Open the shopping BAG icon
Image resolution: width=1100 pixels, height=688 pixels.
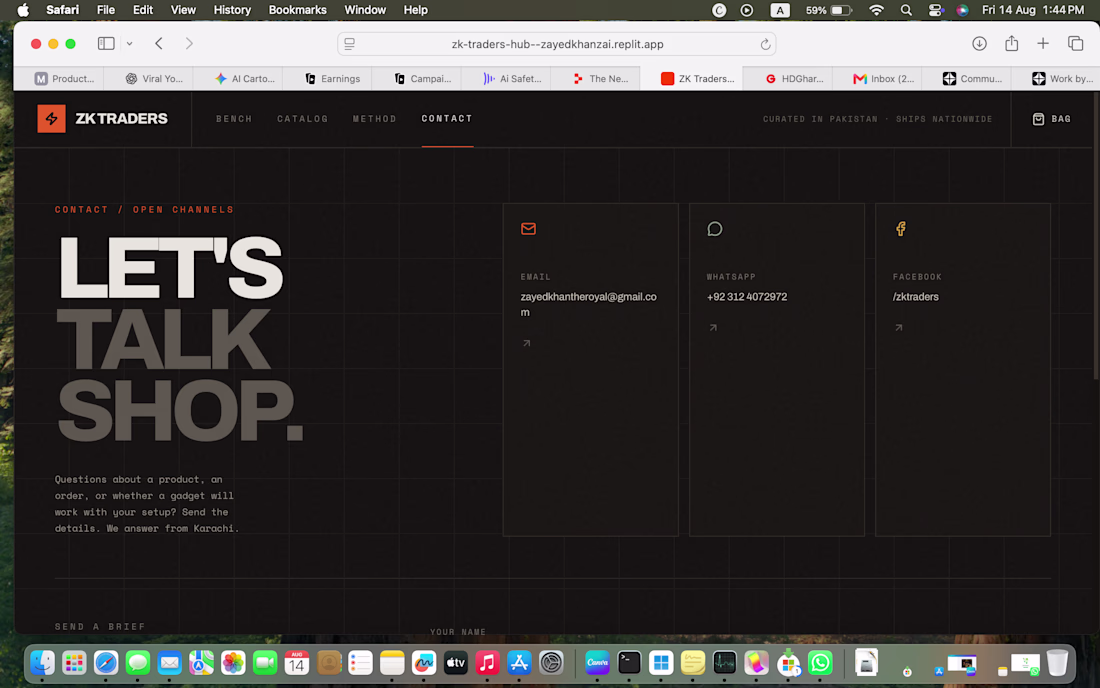click(1038, 119)
